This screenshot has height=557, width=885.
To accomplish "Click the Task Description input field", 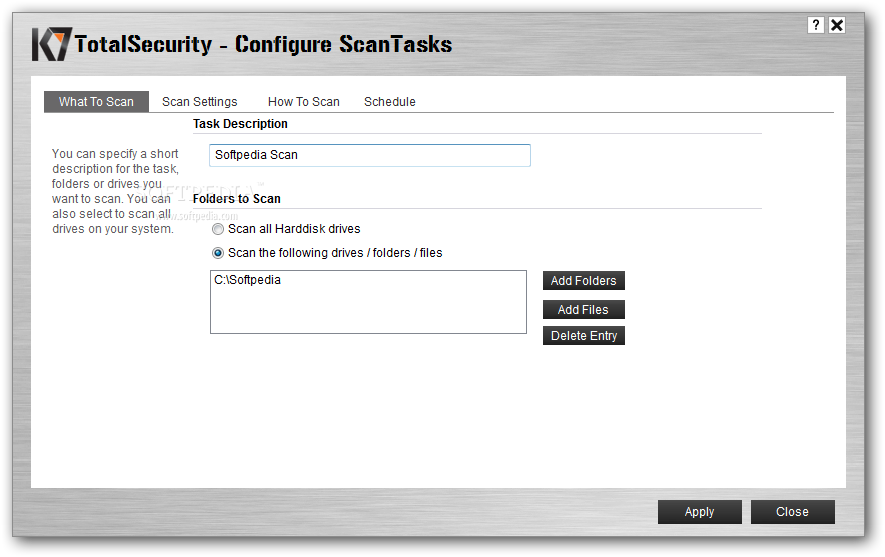I will pos(370,155).
